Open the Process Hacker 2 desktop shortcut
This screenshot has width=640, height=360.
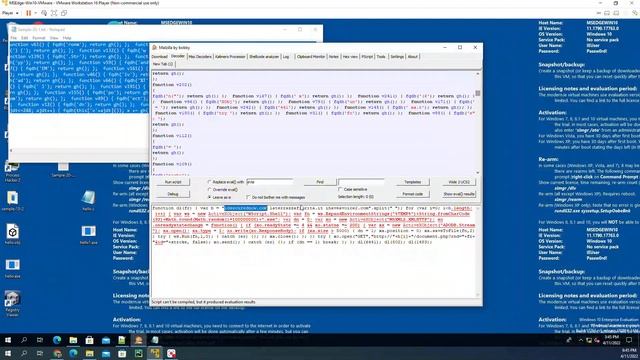pyautogui.click(x=12, y=171)
